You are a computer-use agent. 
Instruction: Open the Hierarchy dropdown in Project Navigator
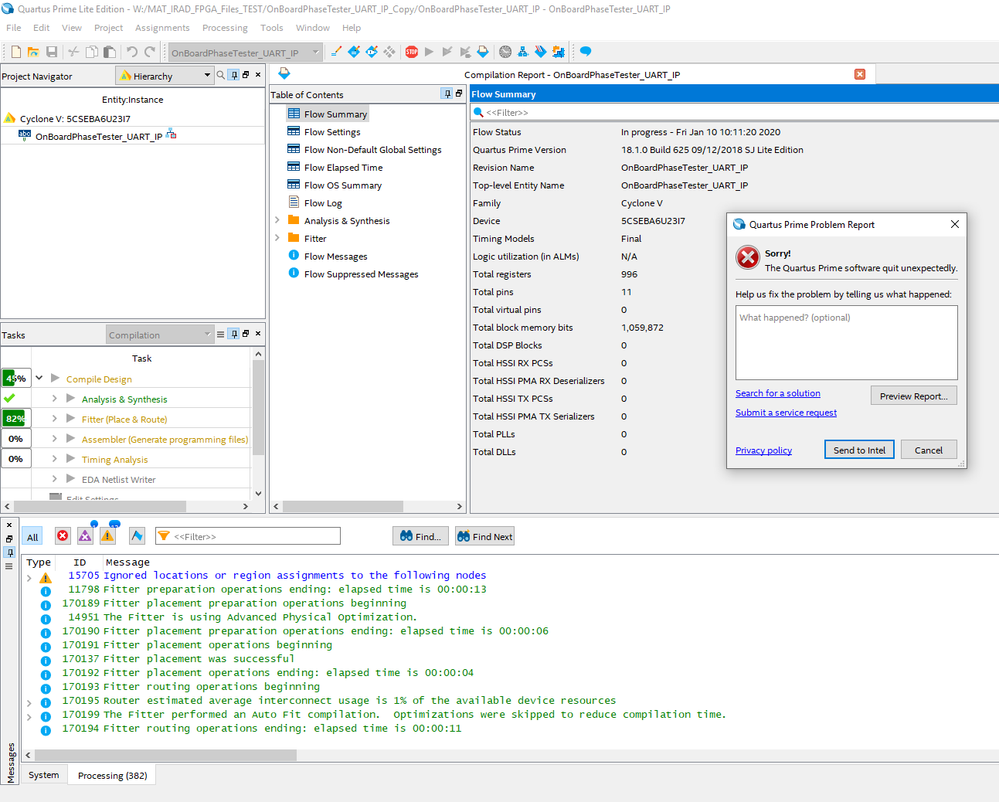click(207, 76)
